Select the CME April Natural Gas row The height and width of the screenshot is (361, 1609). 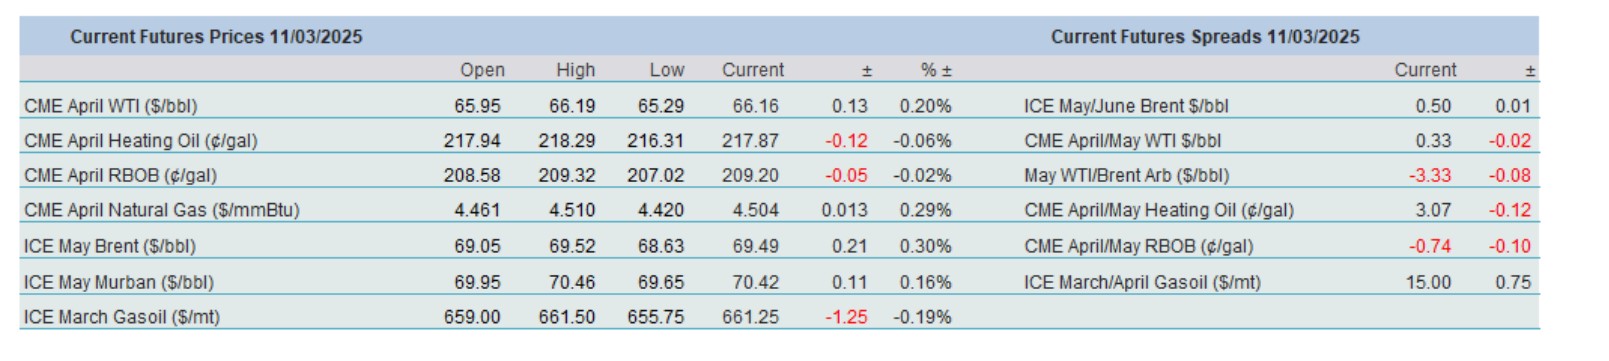click(x=488, y=211)
